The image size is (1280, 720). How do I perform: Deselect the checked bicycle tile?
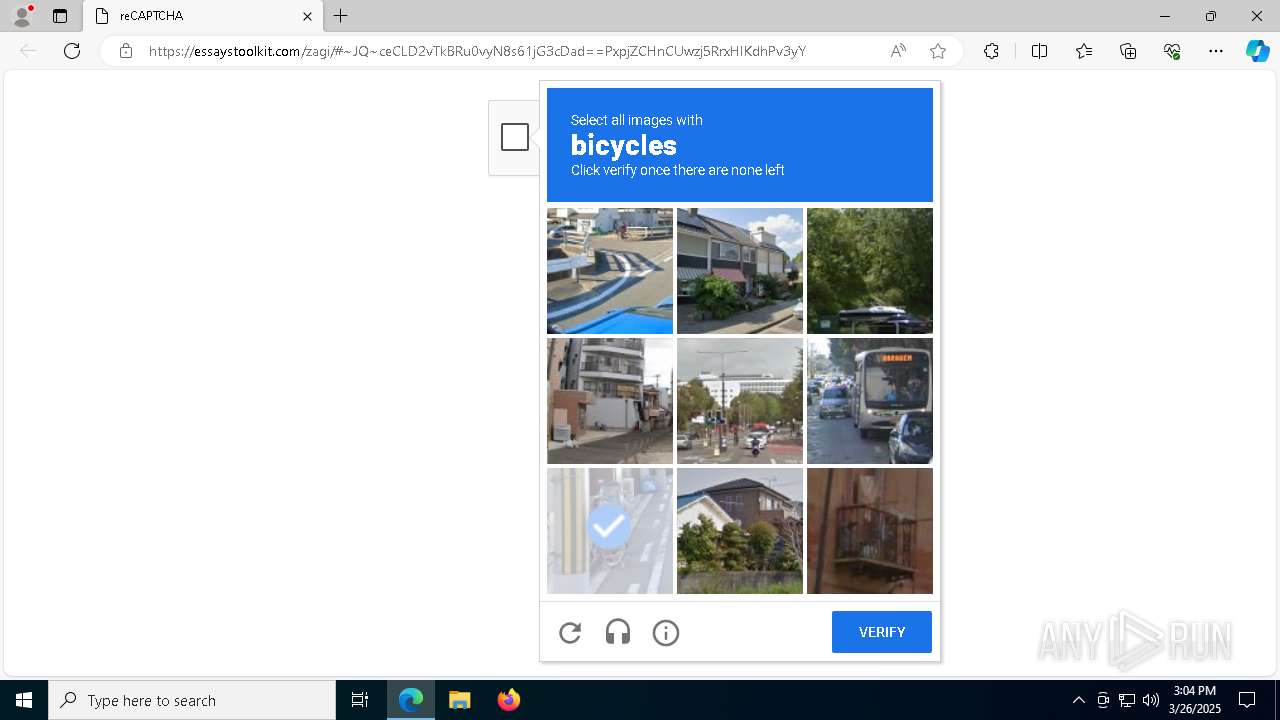[610, 531]
